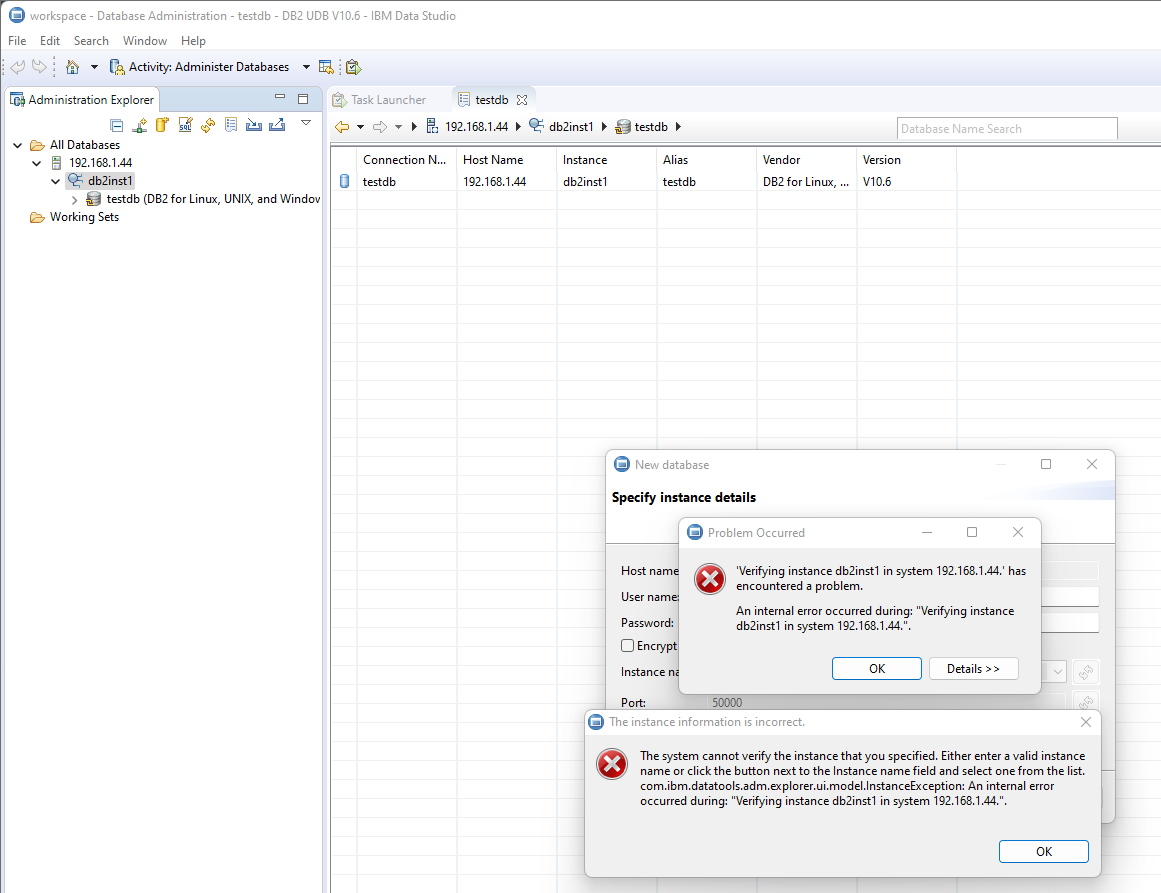The height and width of the screenshot is (893, 1161).
Task: Click the list/properties sheet icon in explorer
Action: click(231, 125)
